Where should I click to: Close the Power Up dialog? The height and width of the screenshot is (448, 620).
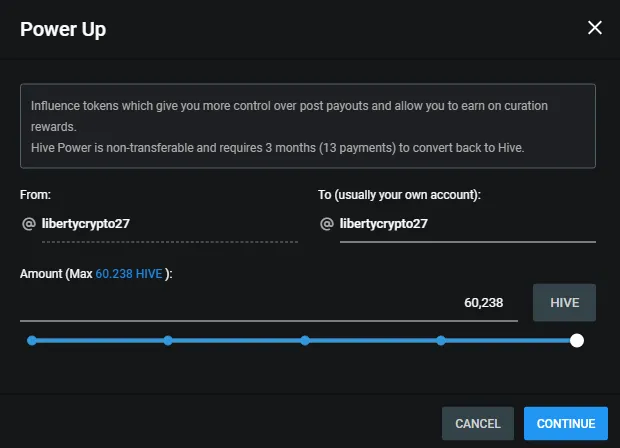pos(595,28)
